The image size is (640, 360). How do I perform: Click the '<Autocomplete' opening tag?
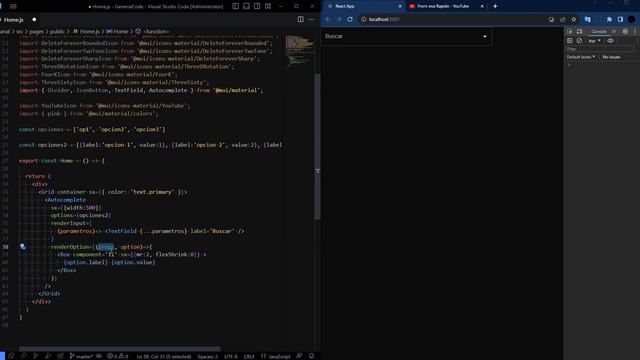[65, 200]
